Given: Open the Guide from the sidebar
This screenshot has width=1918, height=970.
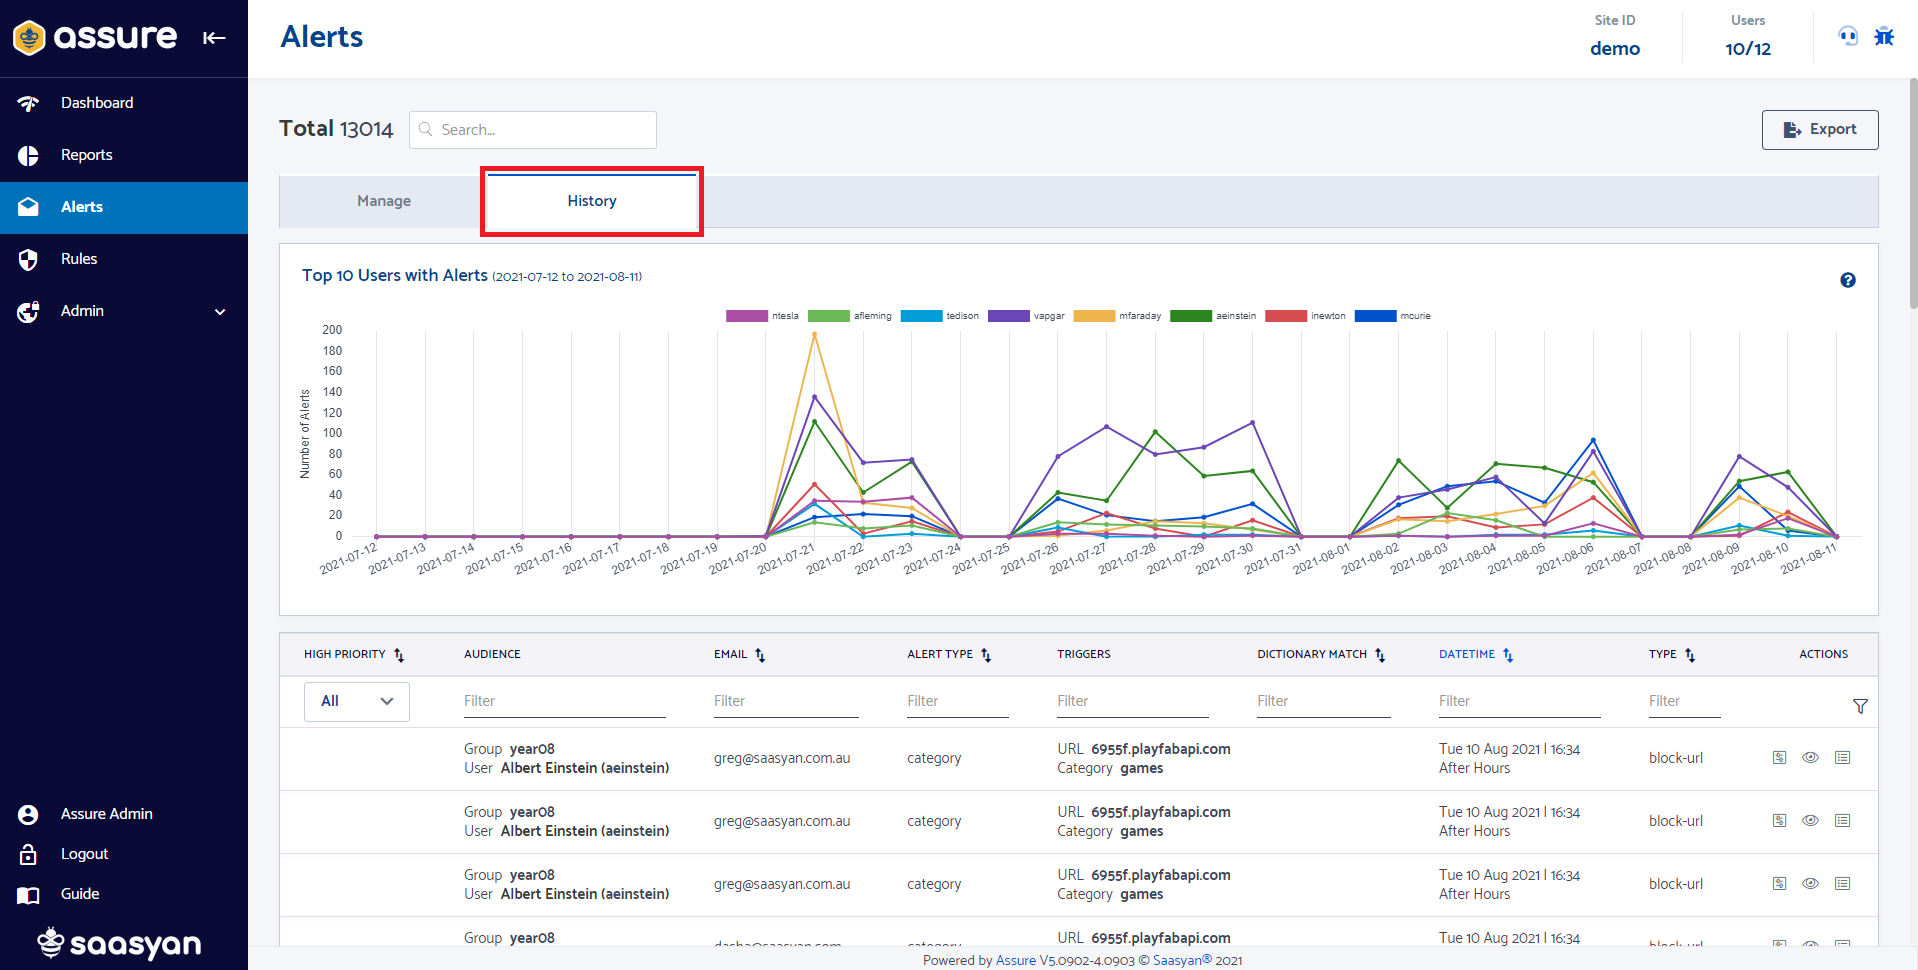Looking at the screenshot, I should click(80, 894).
